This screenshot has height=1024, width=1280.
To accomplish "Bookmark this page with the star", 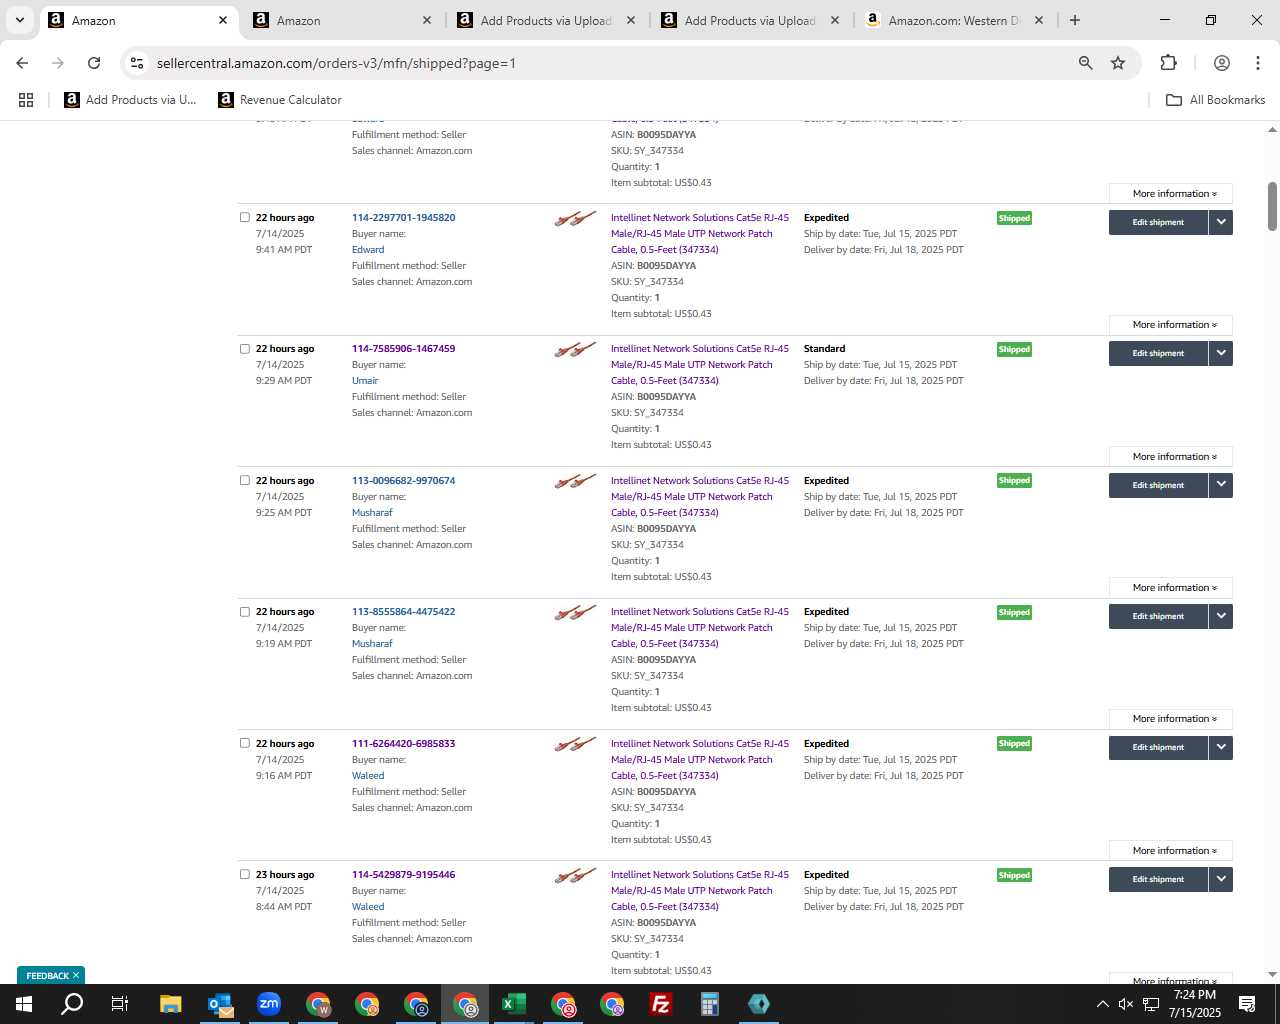I will (1118, 63).
